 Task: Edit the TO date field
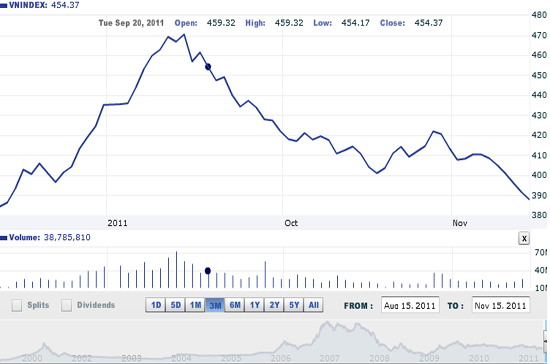(x=501, y=305)
